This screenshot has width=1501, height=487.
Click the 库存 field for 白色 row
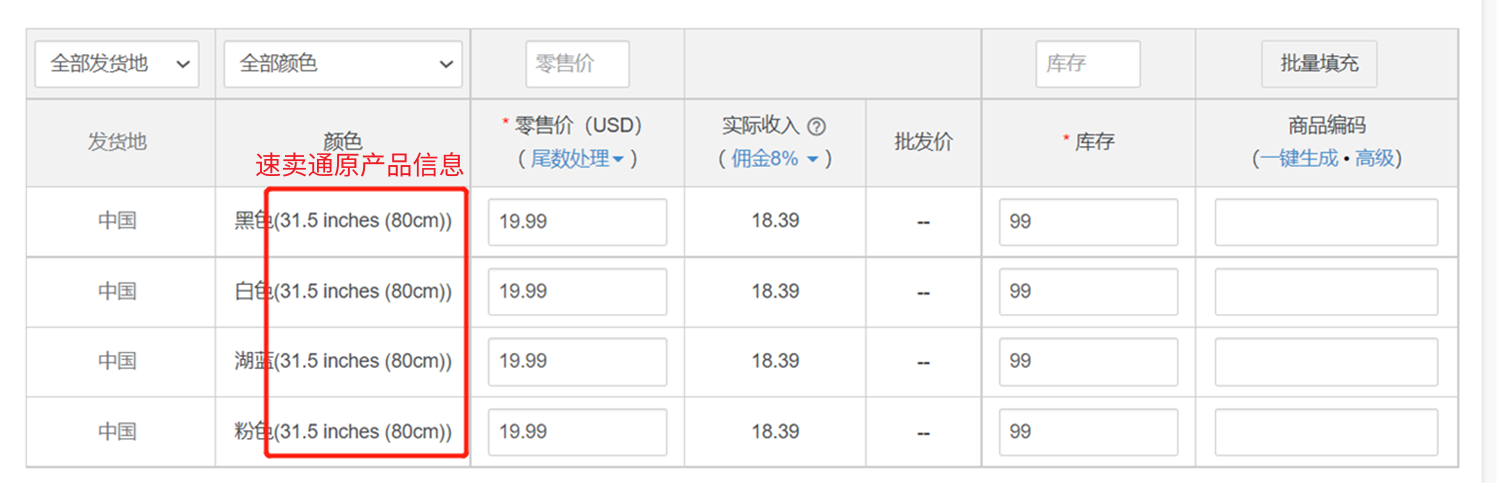tap(1088, 292)
